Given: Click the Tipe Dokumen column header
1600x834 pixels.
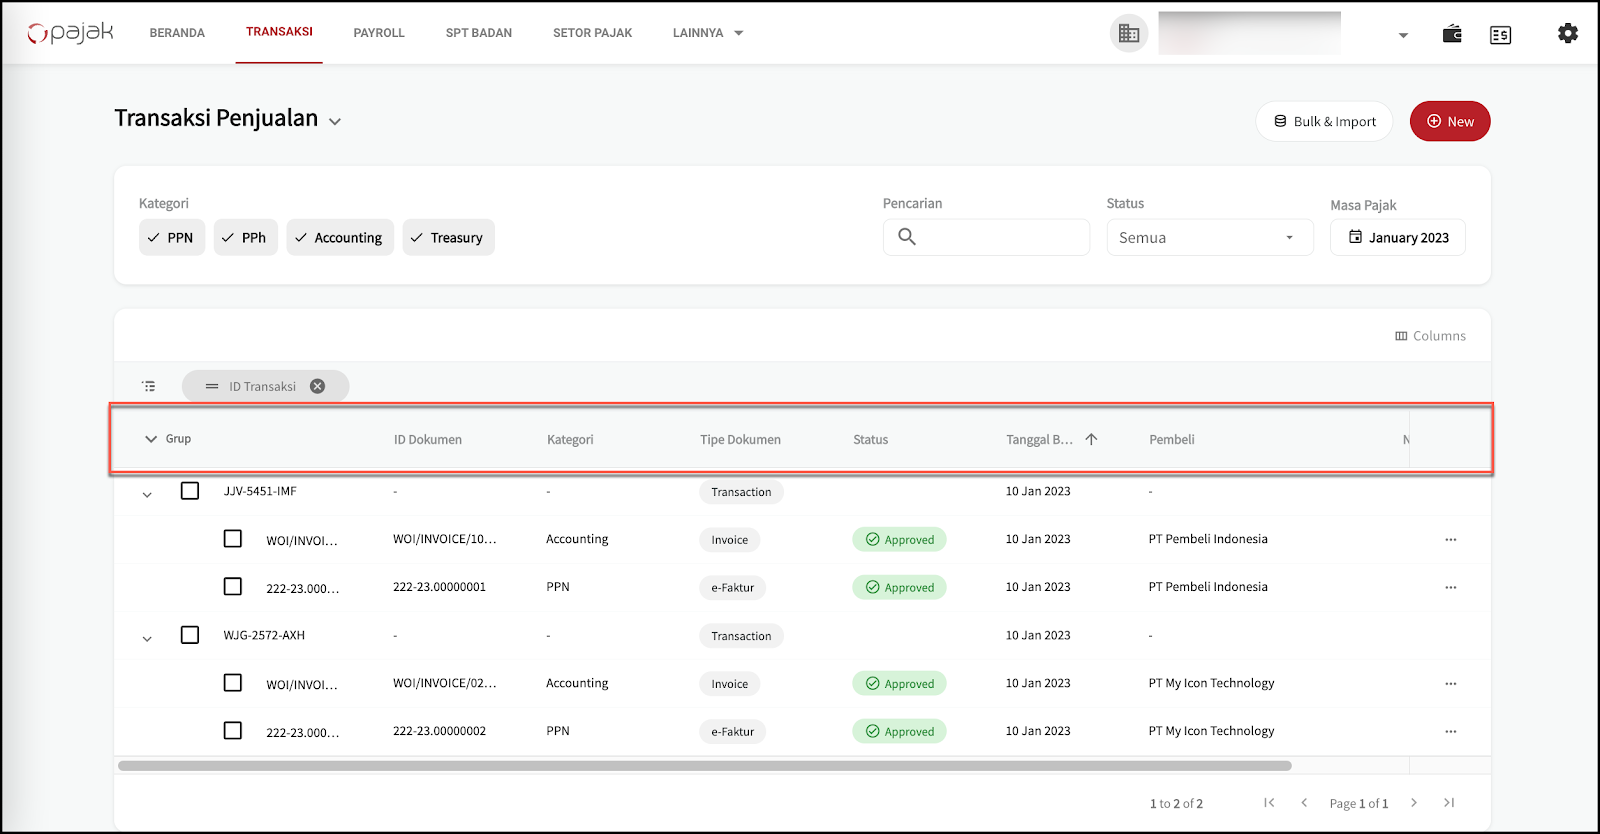Looking at the screenshot, I should (x=740, y=440).
